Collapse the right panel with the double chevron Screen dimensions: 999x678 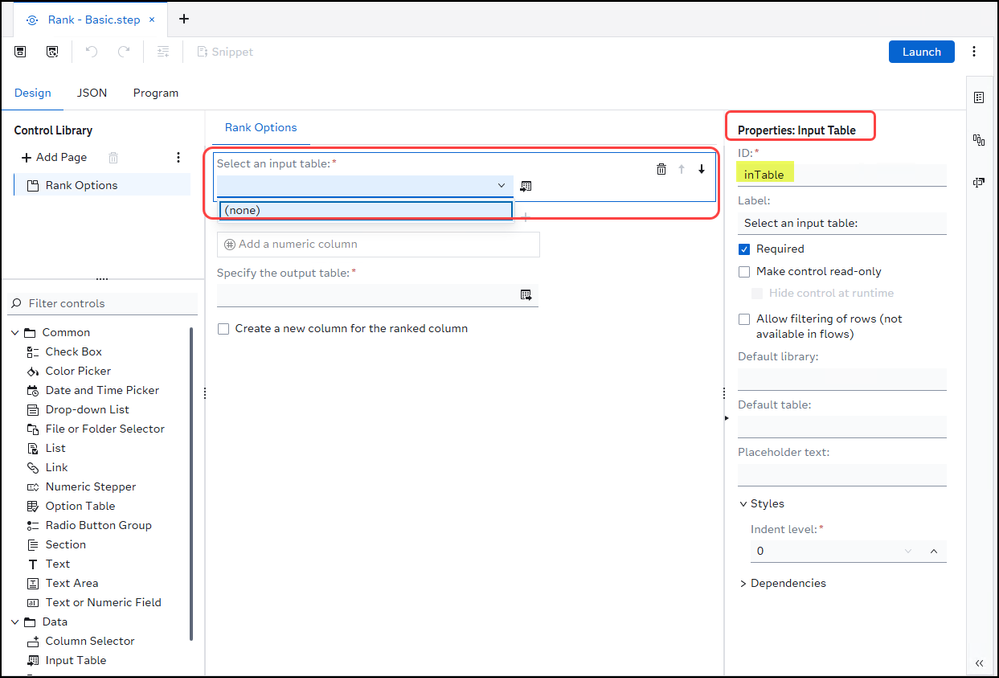(x=979, y=663)
